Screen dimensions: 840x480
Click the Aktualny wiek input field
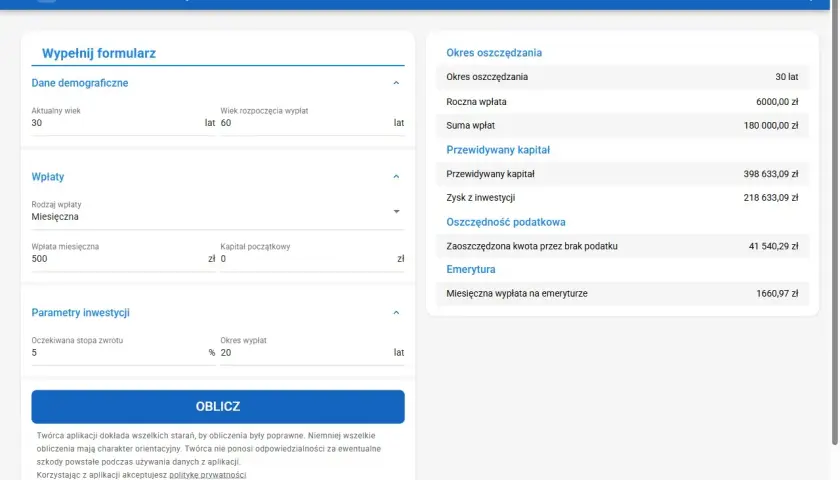pos(123,123)
